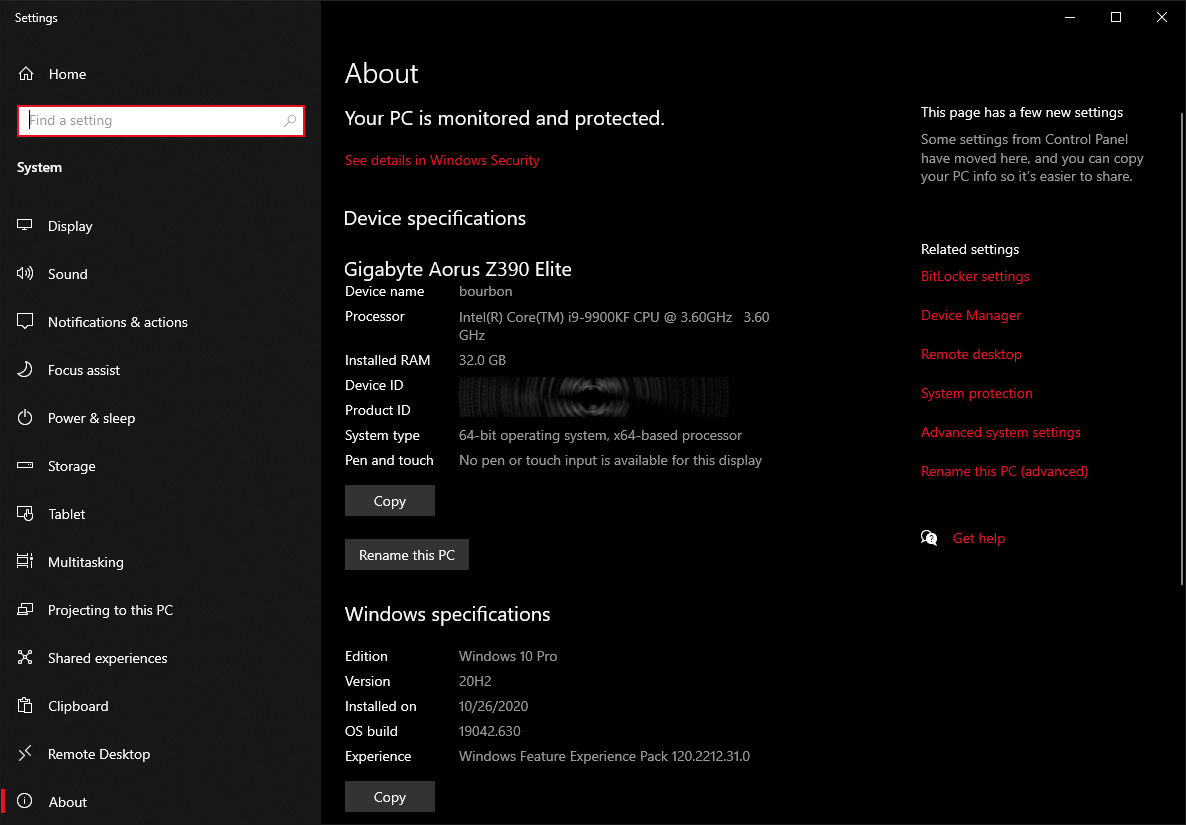This screenshot has width=1186, height=825.
Task: Navigate to Storage settings
Action: (x=160, y=466)
